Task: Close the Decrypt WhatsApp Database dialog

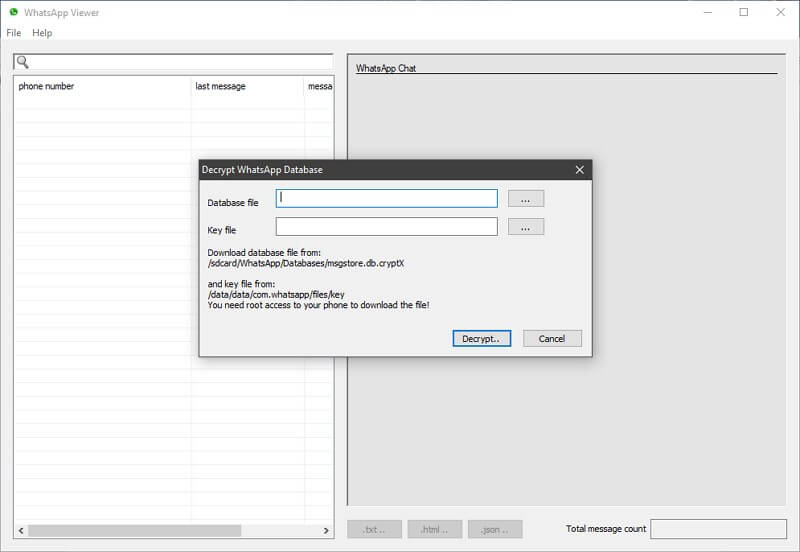Action: tap(579, 170)
